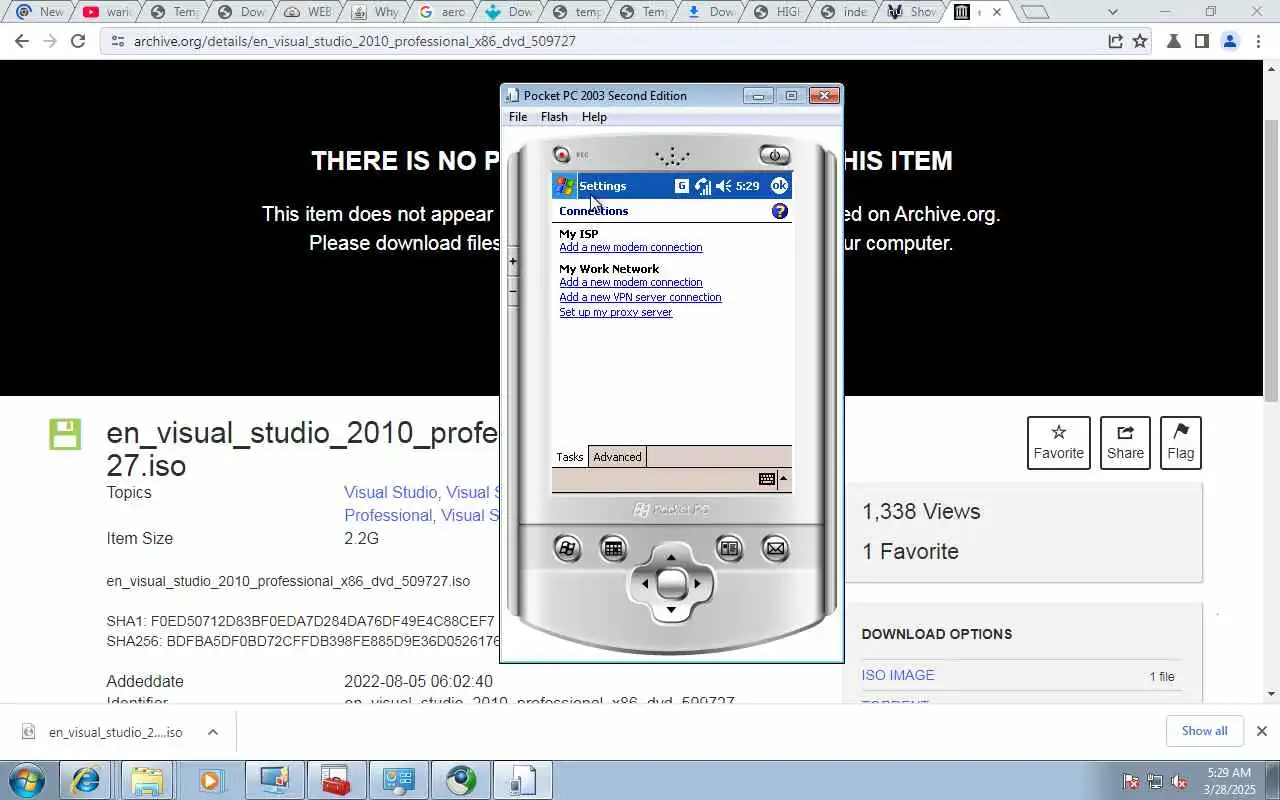The height and width of the screenshot is (800, 1280).
Task: Tap the Windows Start flag in emulator title bar
Action: tap(565, 186)
